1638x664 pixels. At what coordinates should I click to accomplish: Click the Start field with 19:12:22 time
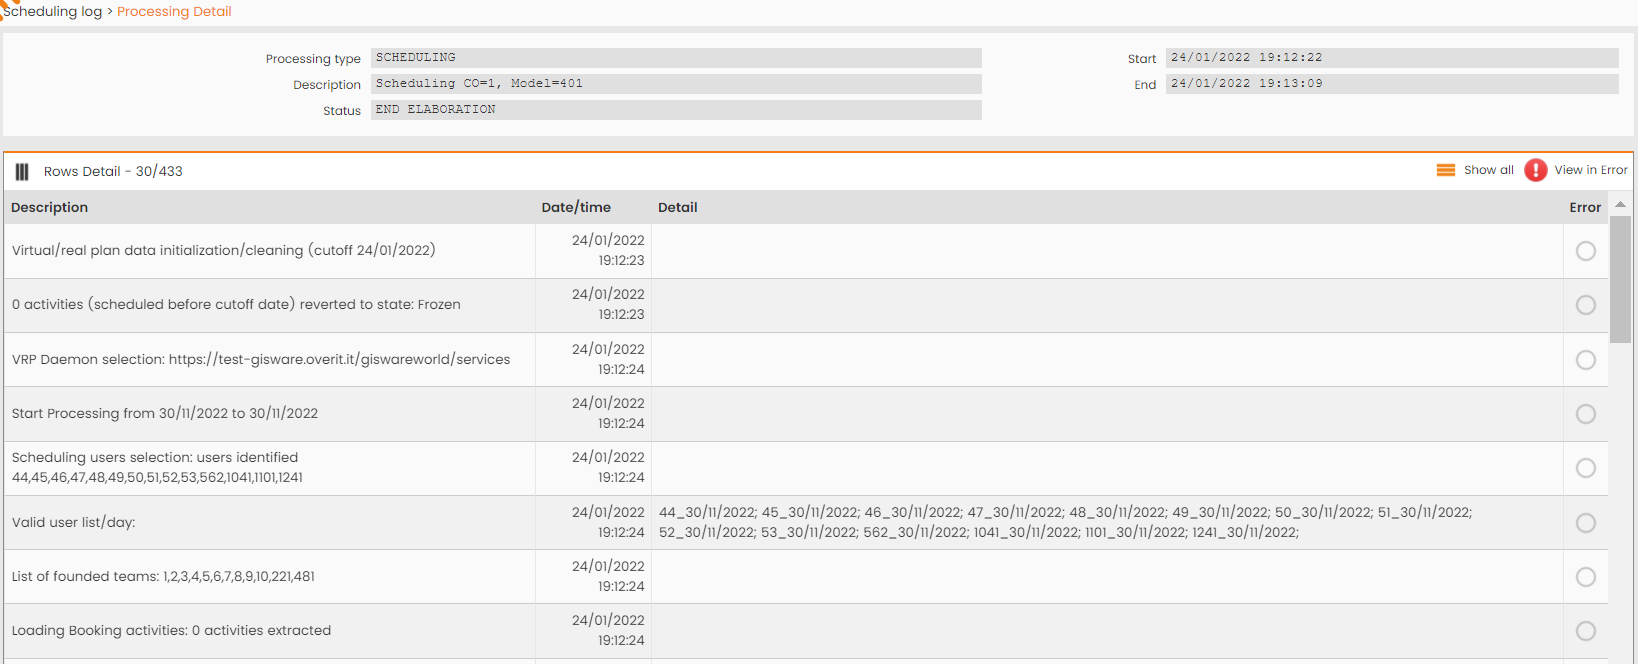[x=1392, y=58]
